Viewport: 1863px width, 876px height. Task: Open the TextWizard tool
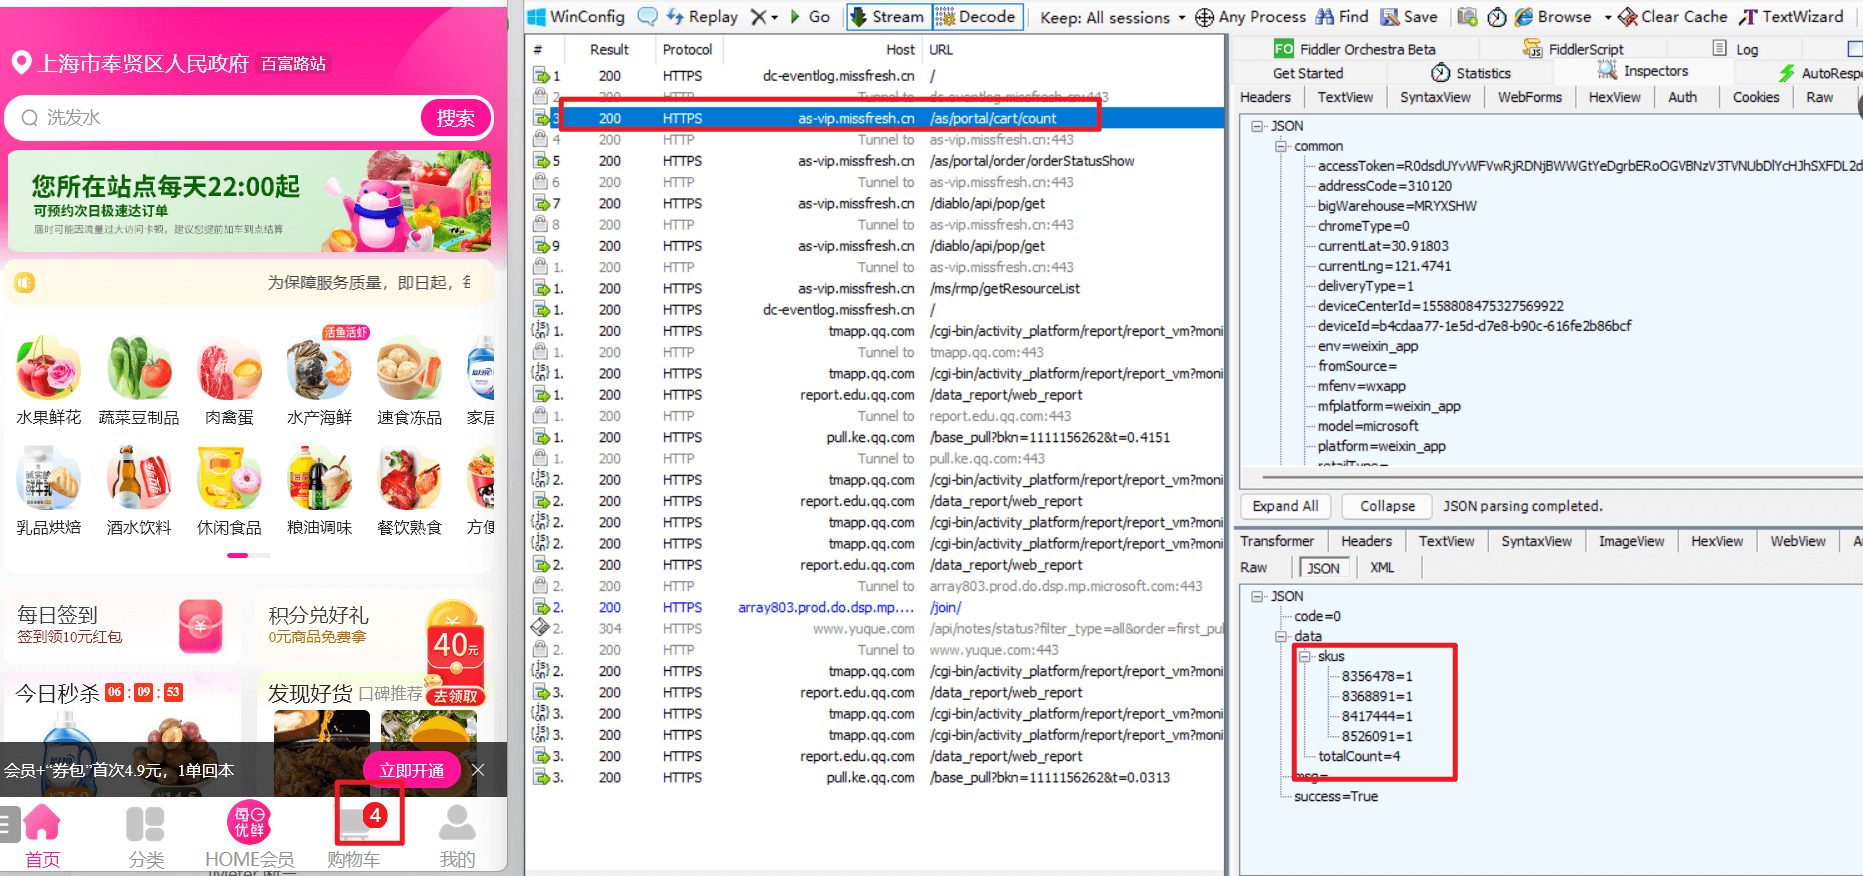pyautogui.click(x=1791, y=17)
